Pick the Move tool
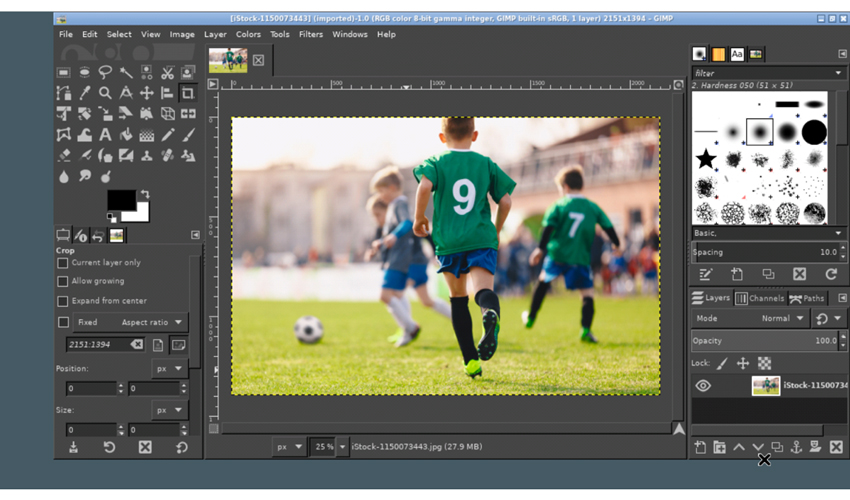Viewport: 850px width, 500px height. point(147,93)
